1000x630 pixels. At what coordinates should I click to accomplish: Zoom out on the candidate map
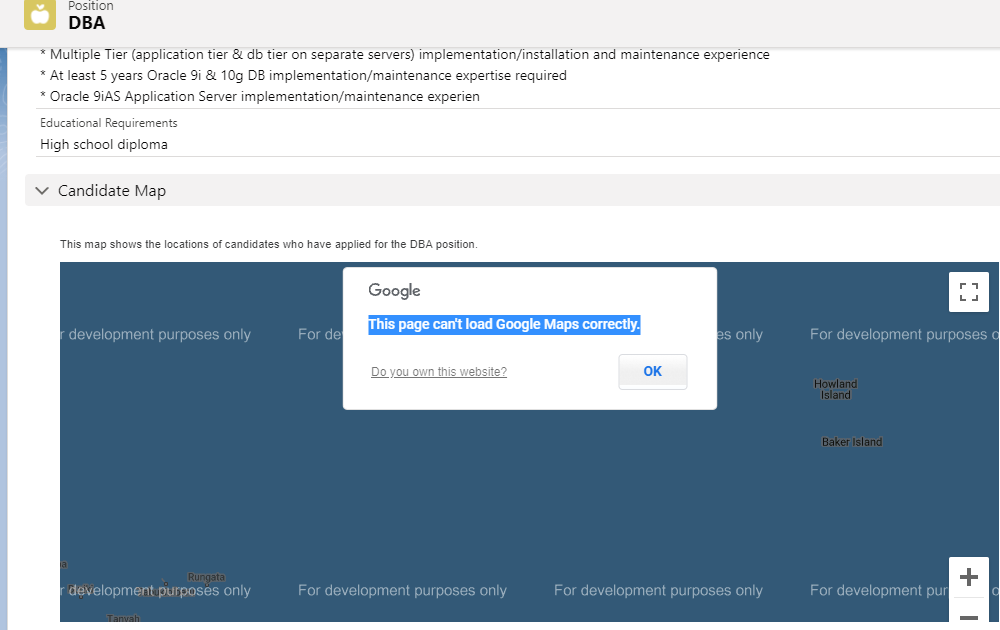pos(968,617)
